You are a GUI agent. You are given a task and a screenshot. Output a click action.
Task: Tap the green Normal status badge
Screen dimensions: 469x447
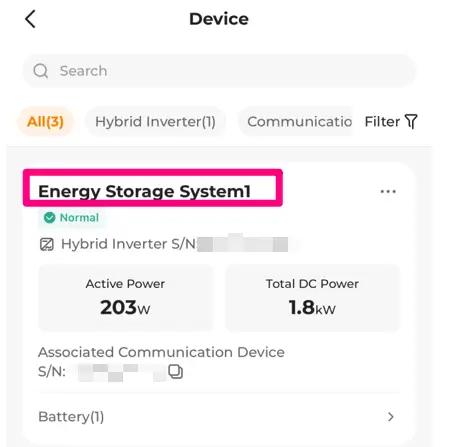[x=71, y=218]
